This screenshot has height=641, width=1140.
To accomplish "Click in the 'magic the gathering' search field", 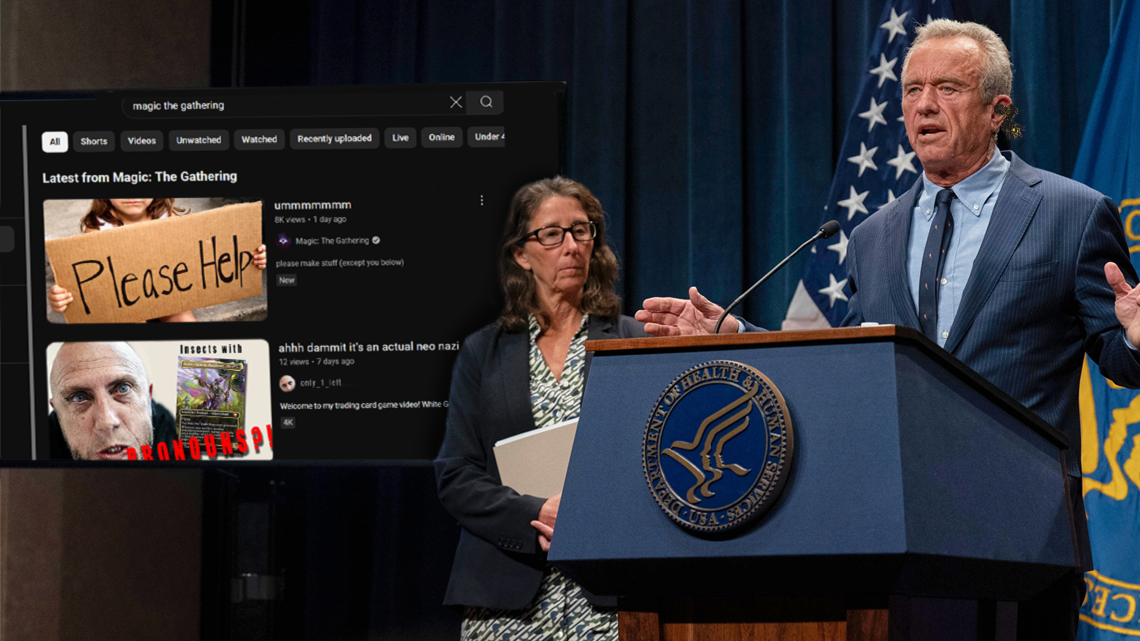I will (x=280, y=105).
